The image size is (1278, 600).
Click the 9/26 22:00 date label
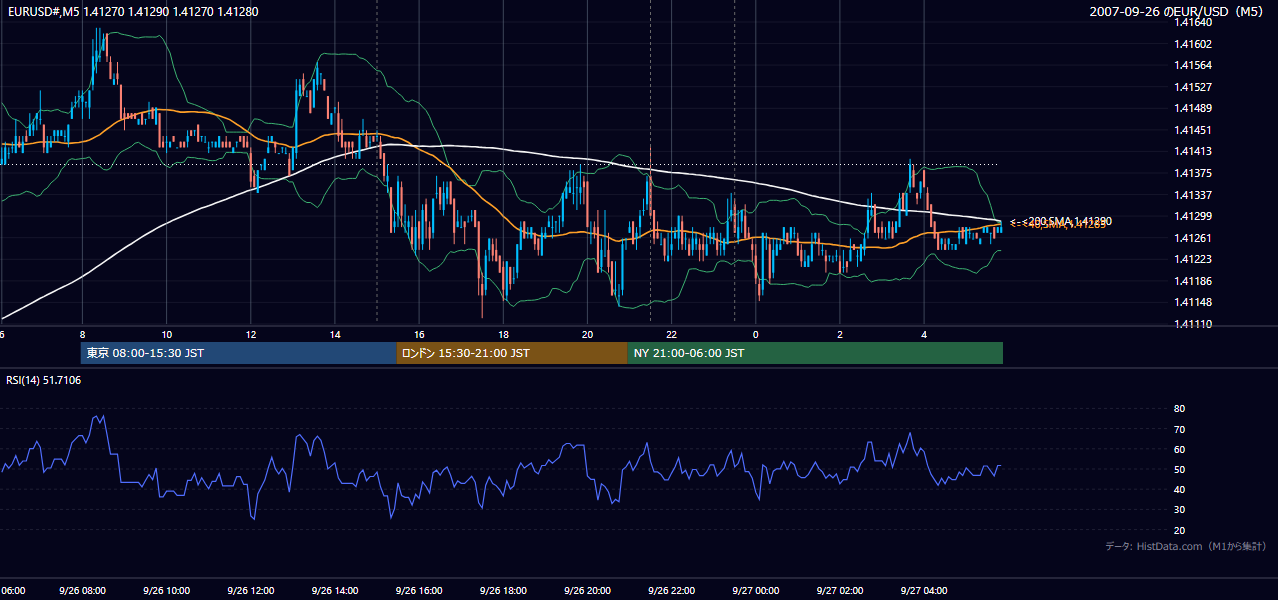671,591
